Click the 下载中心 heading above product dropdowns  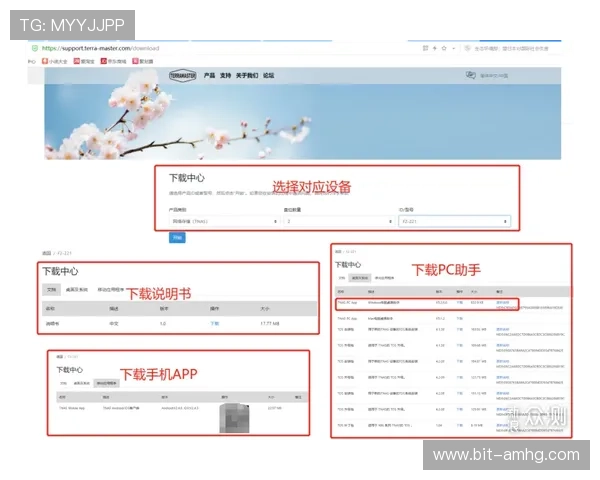click(187, 178)
